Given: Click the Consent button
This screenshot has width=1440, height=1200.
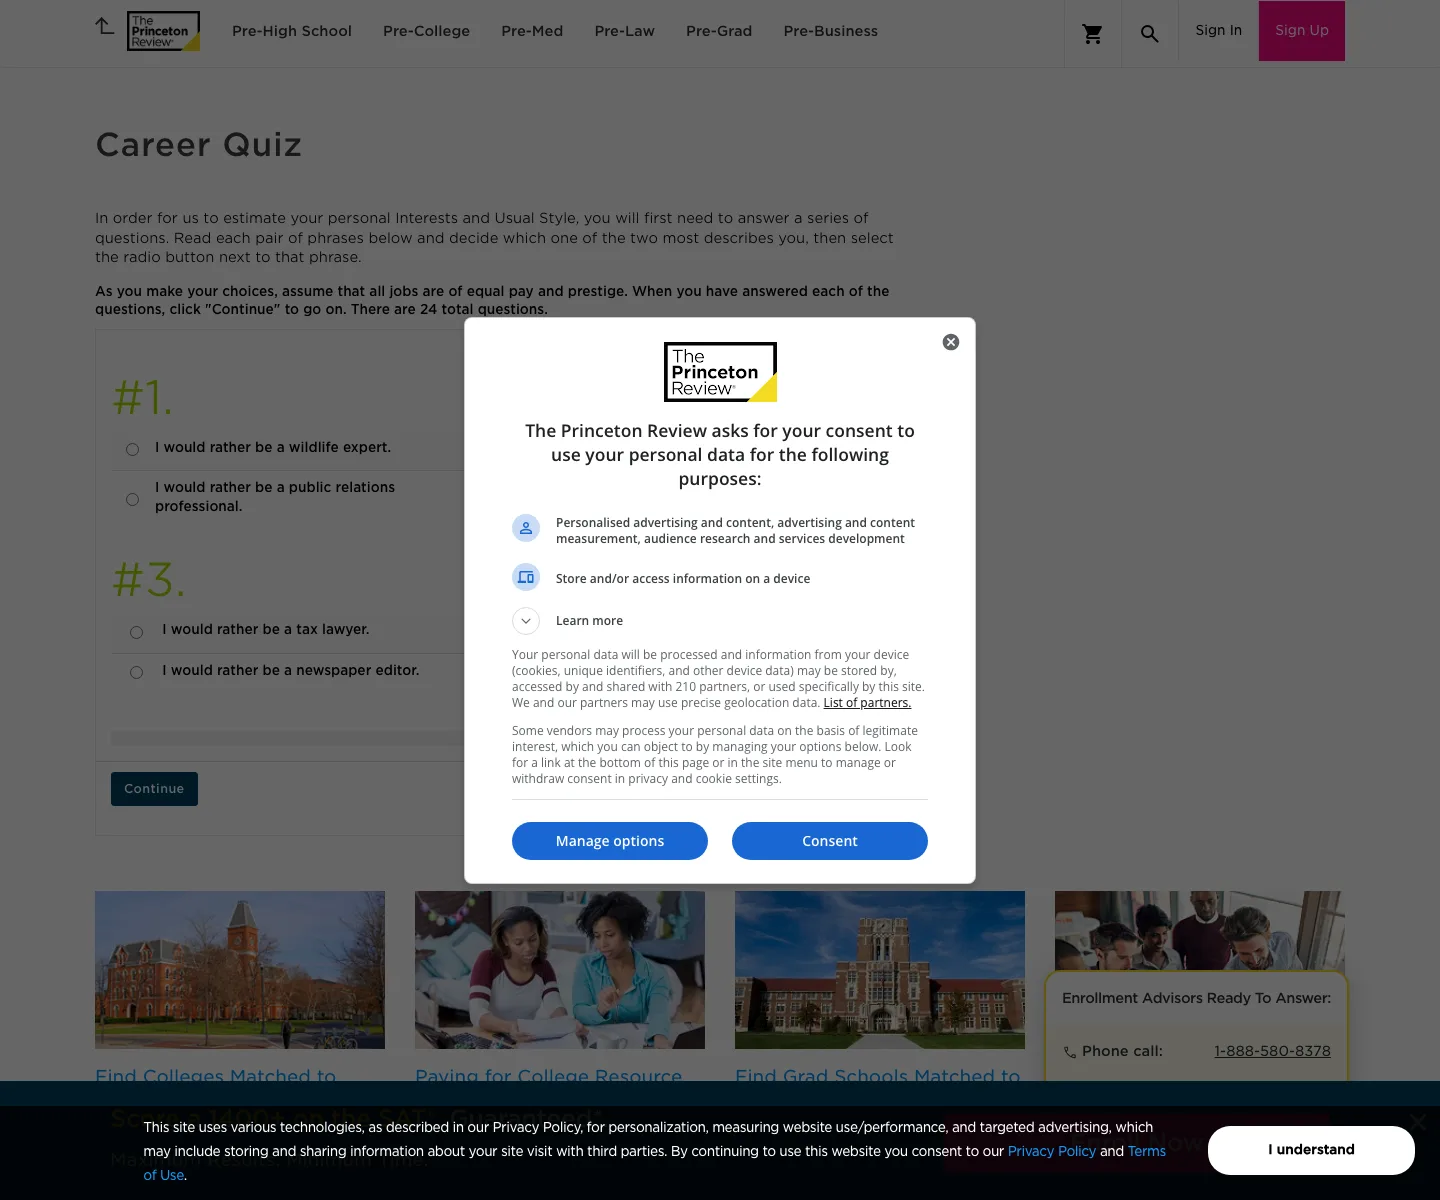Looking at the screenshot, I should click(830, 841).
